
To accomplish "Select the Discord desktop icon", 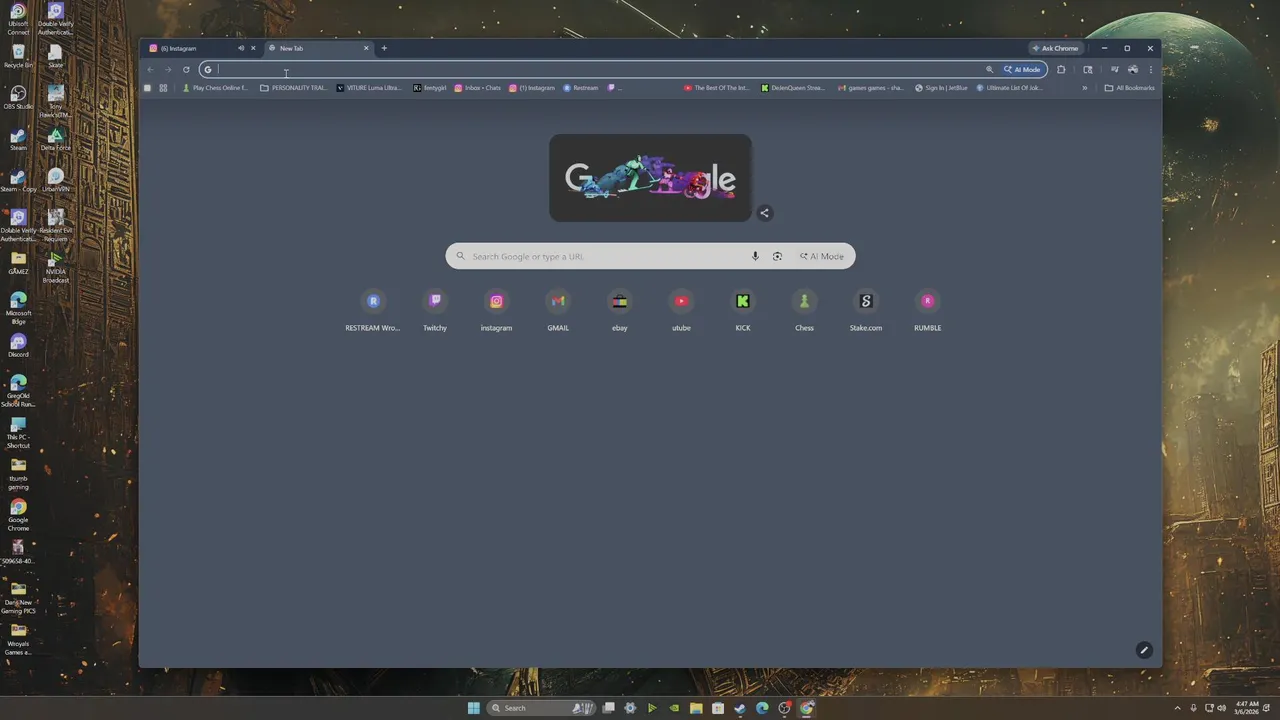I will click(x=18, y=346).
